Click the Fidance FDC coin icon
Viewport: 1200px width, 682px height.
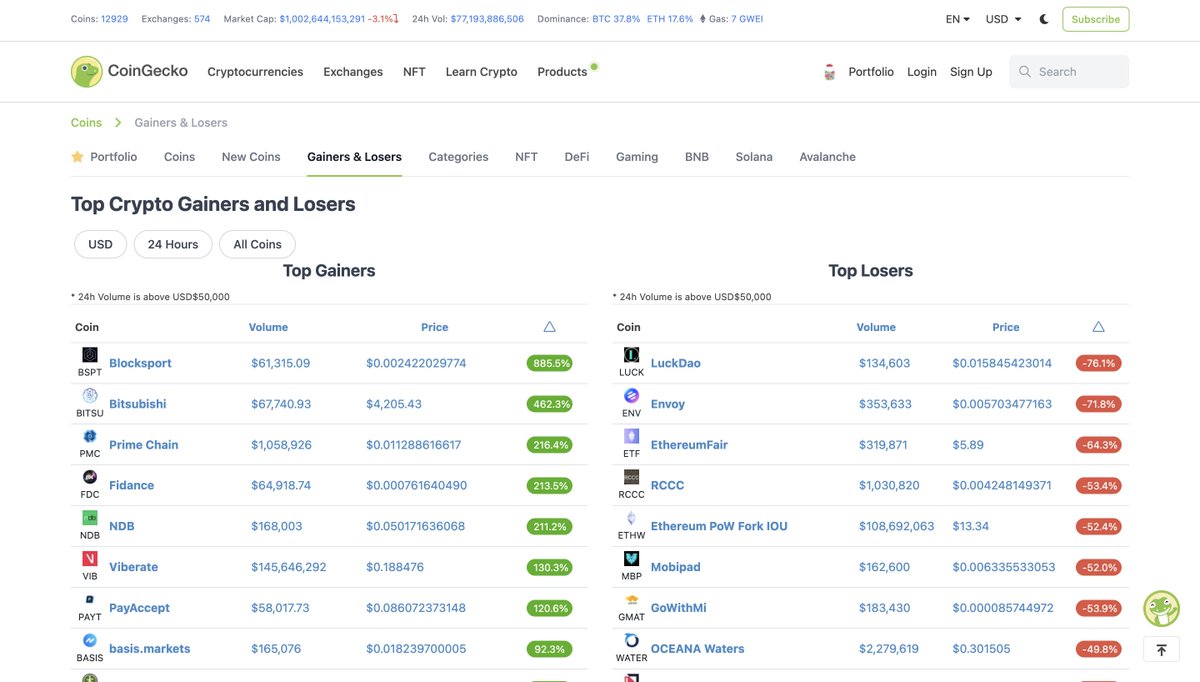tap(90, 477)
